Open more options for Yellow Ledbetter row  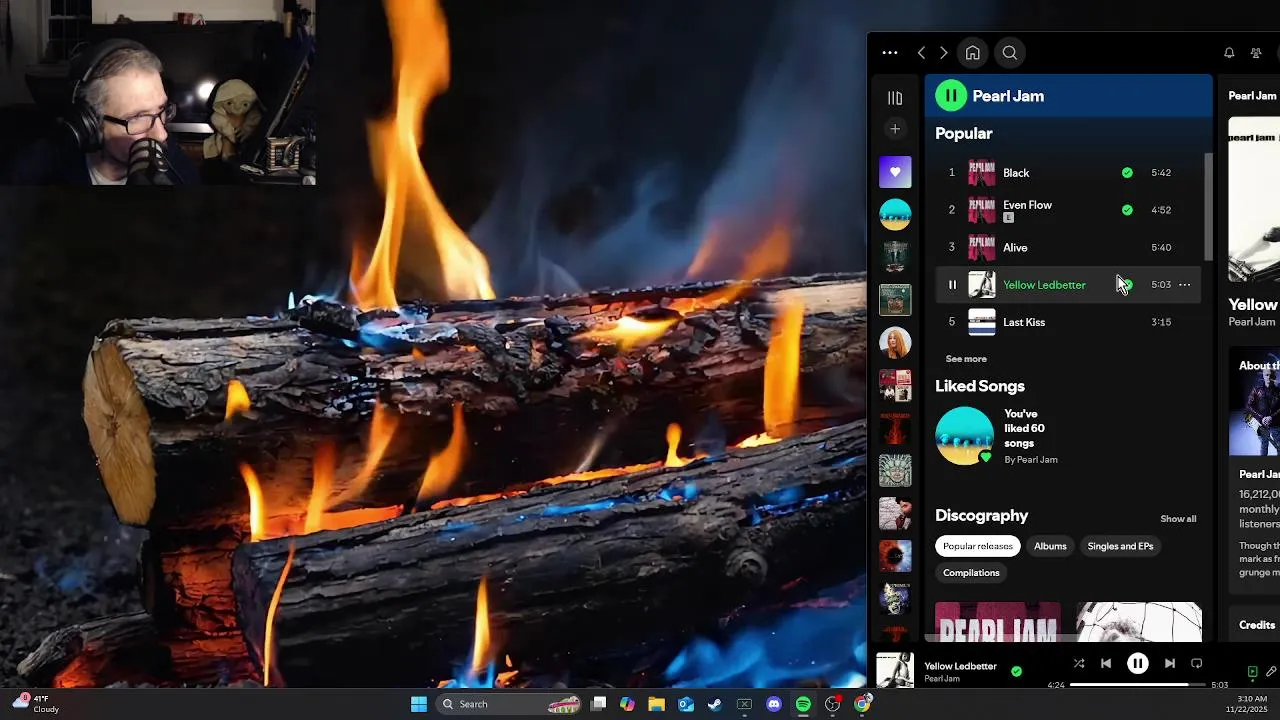[1185, 285]
